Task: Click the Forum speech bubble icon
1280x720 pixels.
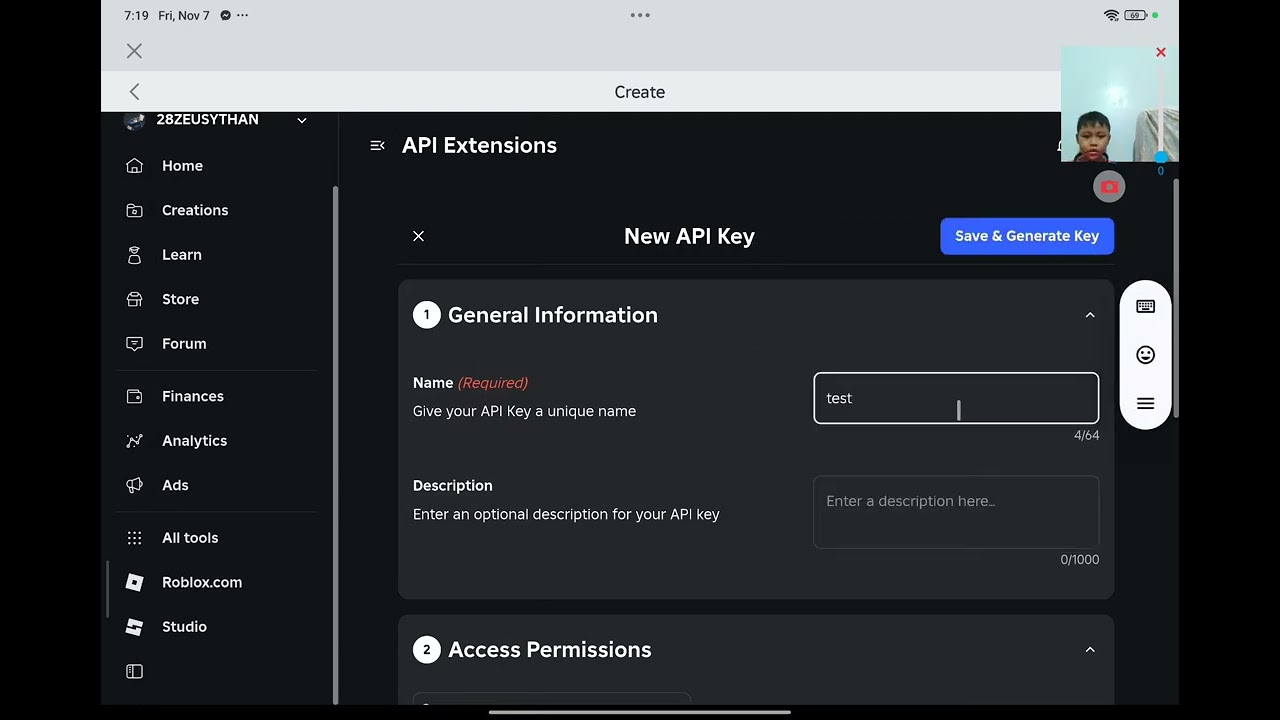Action: click(x=135, y=343)
